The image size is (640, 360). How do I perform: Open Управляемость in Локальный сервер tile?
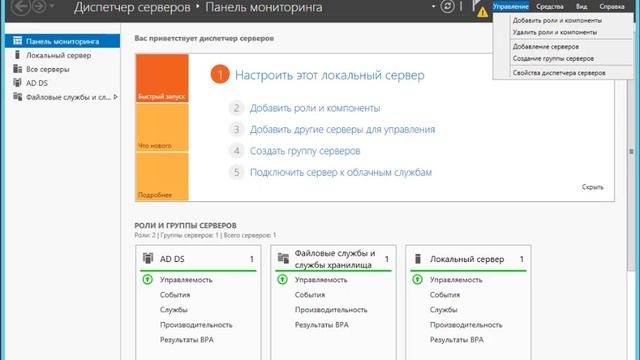456,280
